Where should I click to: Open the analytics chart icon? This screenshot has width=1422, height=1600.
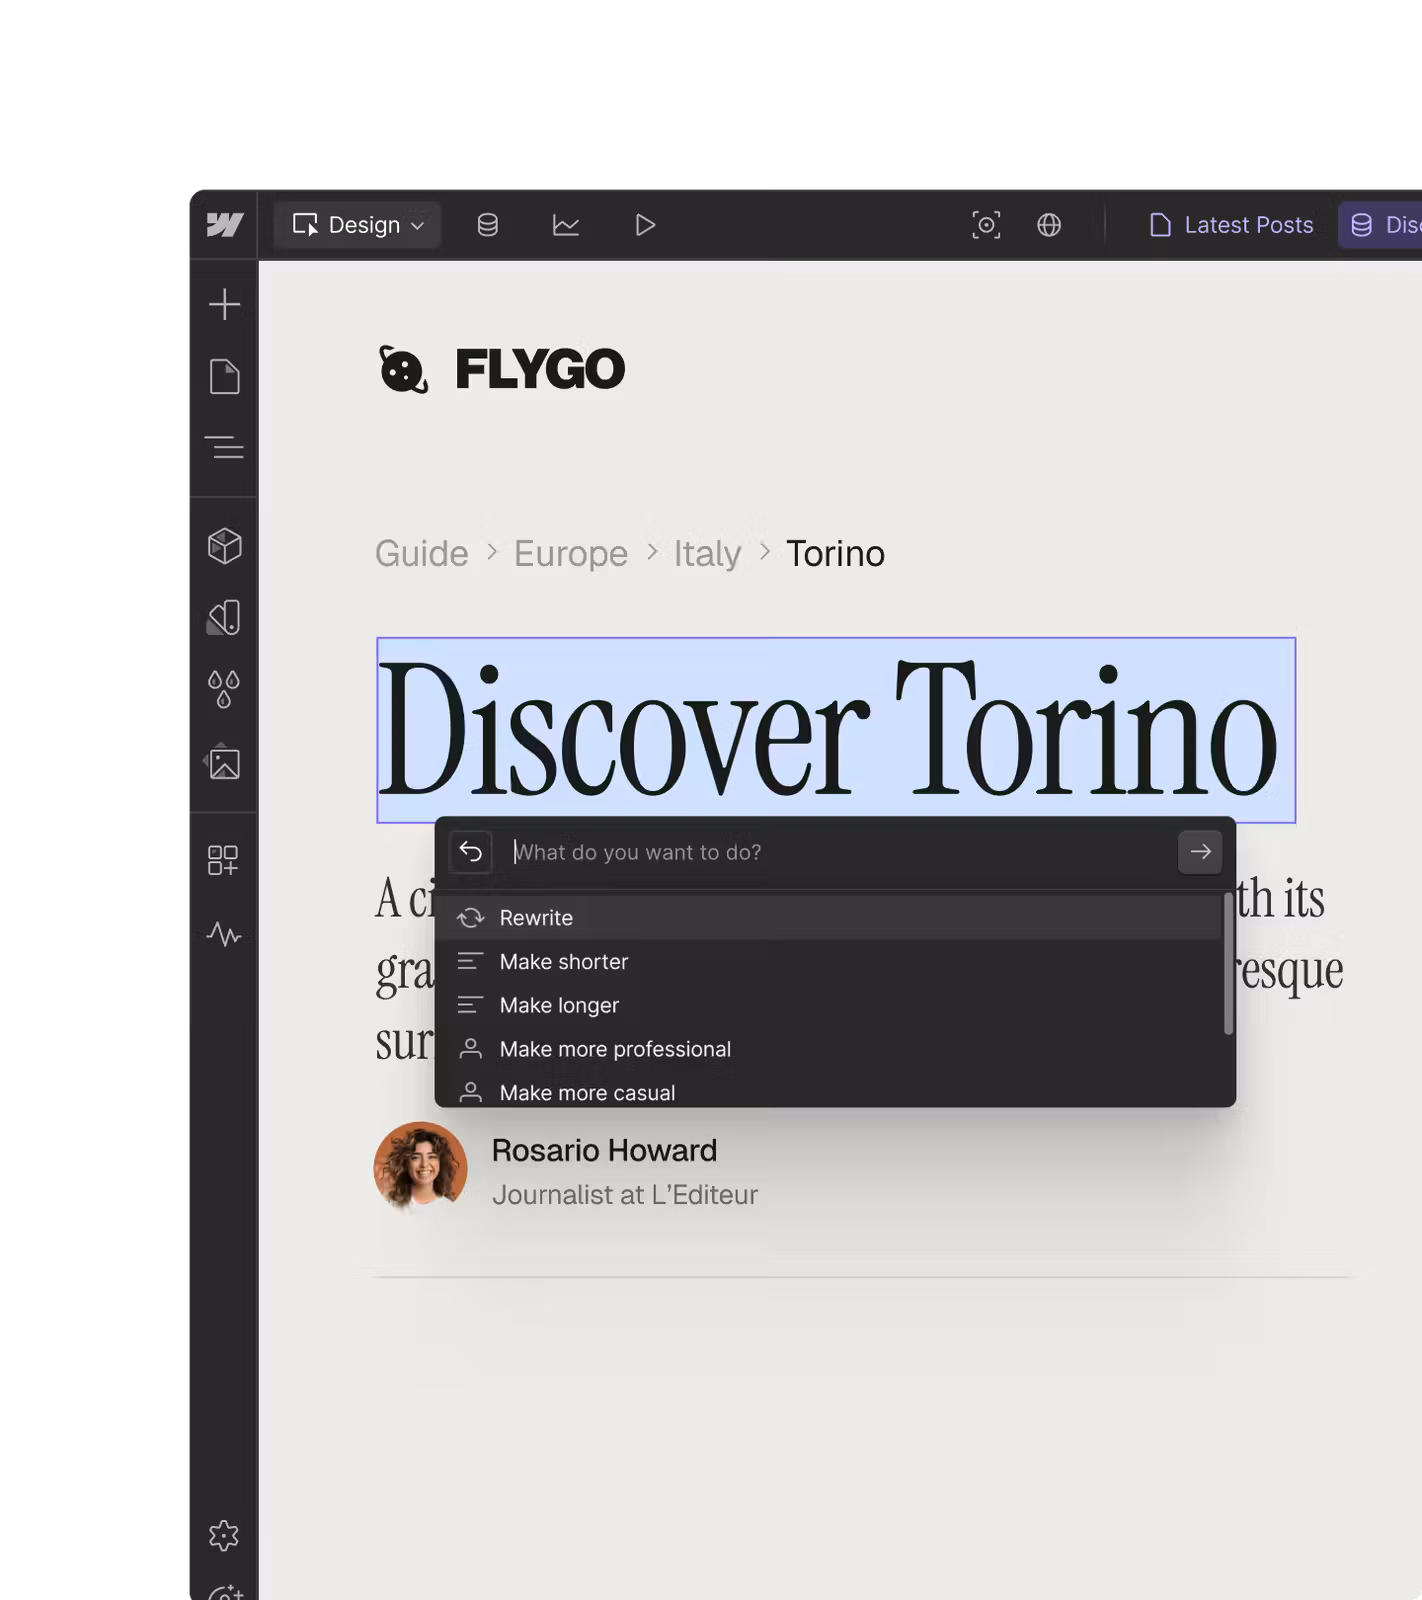pos(566,225)
